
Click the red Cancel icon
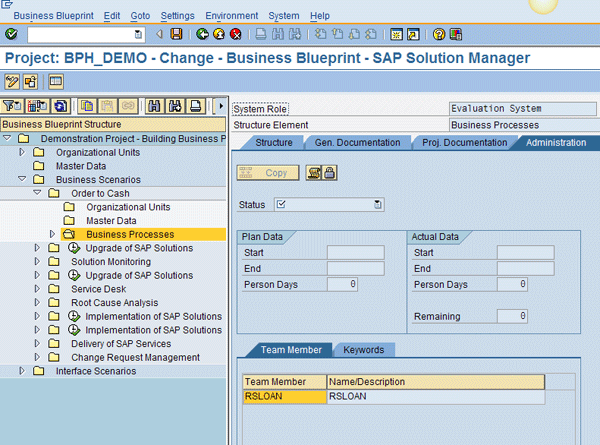pyautogui.click(x=235, y=34)
